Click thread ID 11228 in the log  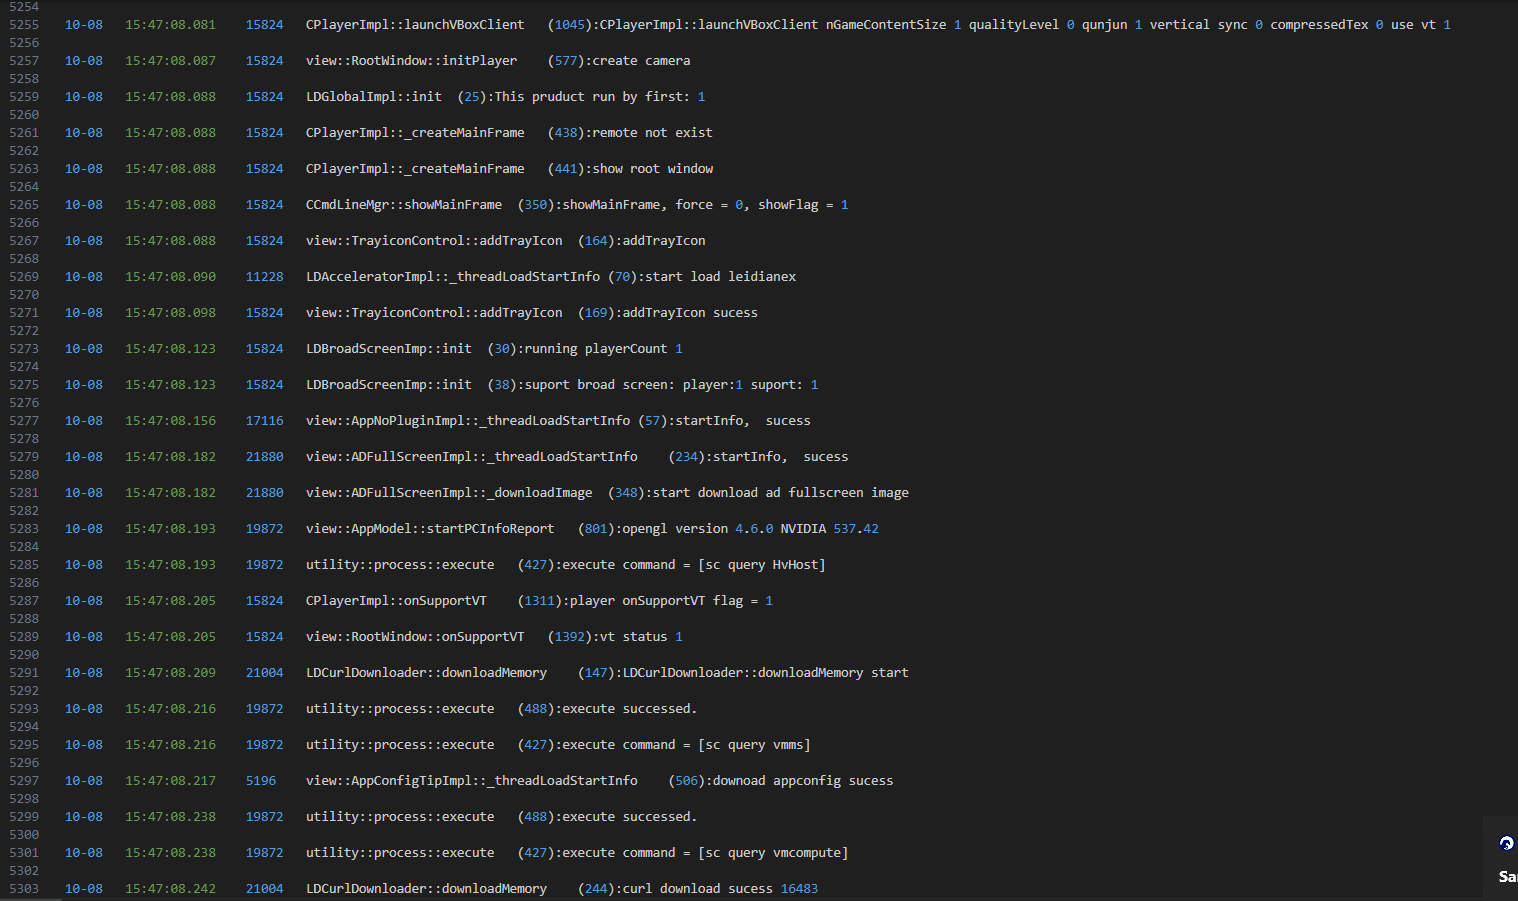264,277
